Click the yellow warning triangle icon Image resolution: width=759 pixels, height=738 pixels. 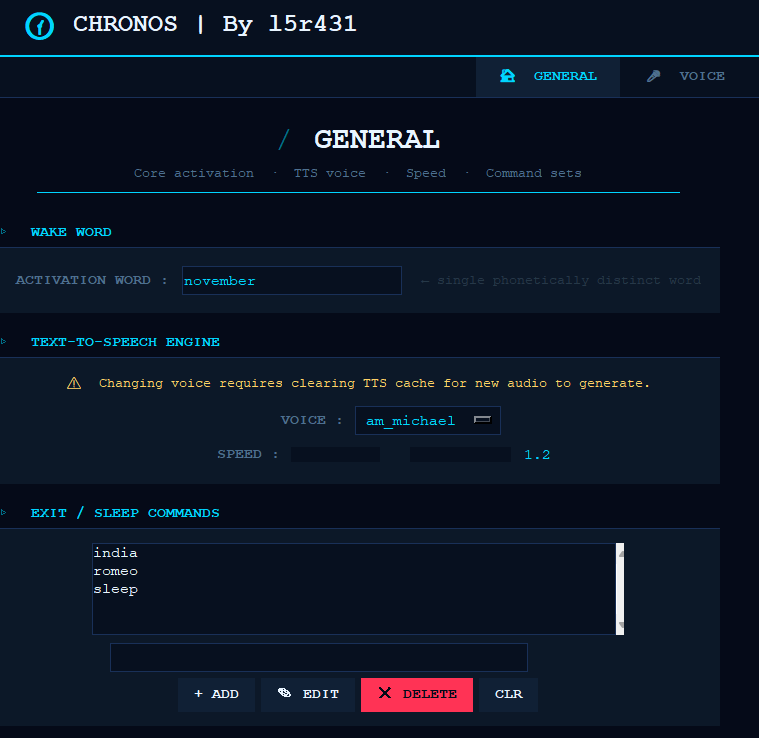coord(74,383)
